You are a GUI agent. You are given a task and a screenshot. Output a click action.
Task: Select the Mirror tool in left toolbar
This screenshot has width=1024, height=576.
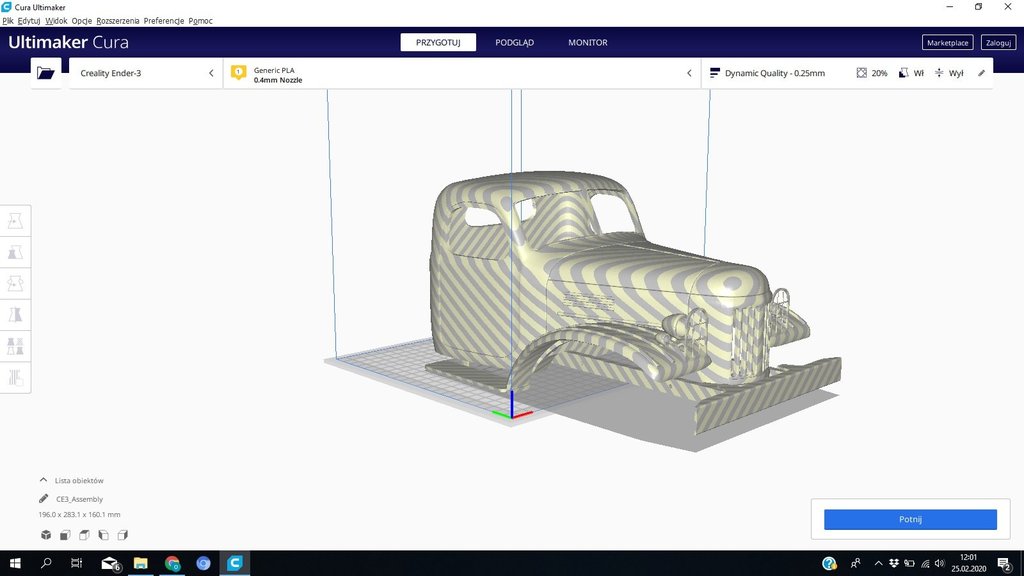coord(16,315)
